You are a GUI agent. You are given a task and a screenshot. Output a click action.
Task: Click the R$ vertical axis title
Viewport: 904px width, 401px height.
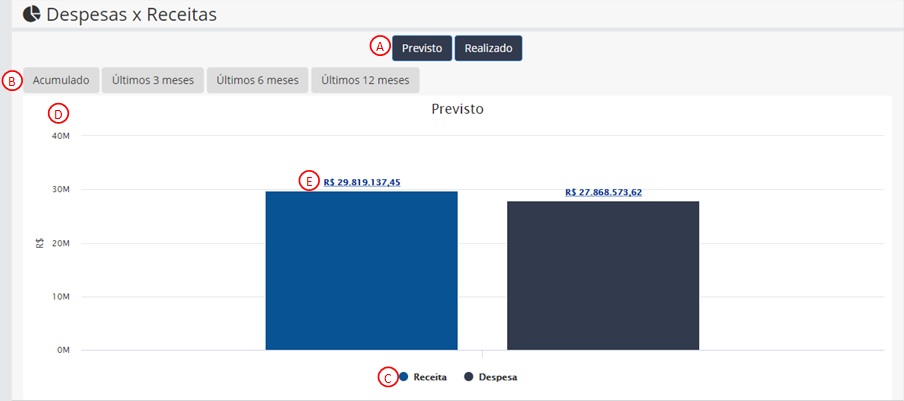[x=40, y=243]
